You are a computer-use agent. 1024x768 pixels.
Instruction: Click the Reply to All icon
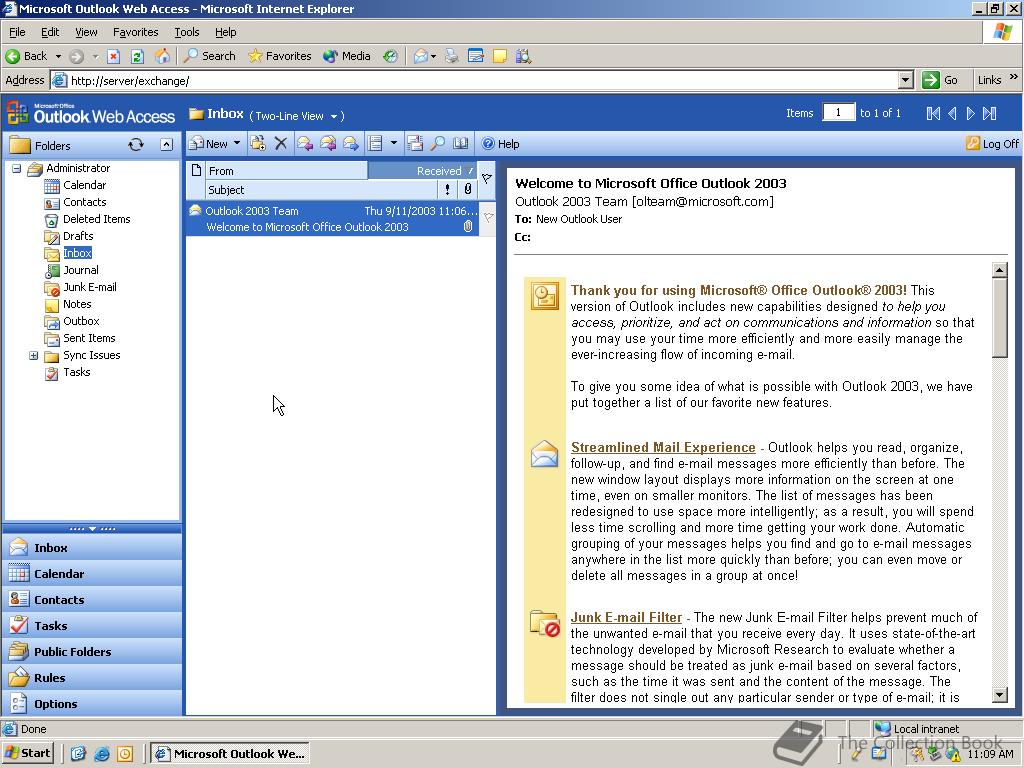(328, 144)
